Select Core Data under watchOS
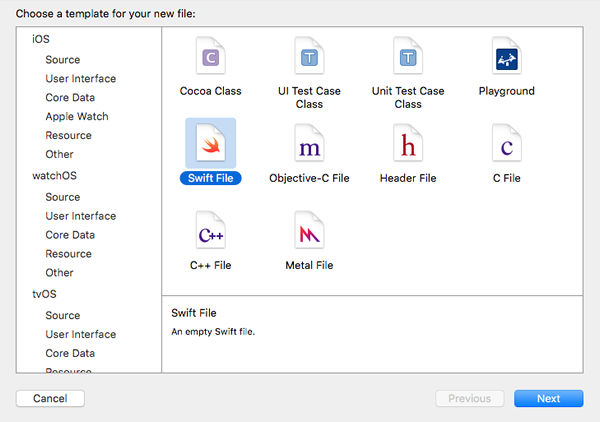The width and height of the screenshot is (600, 422). 70,235
